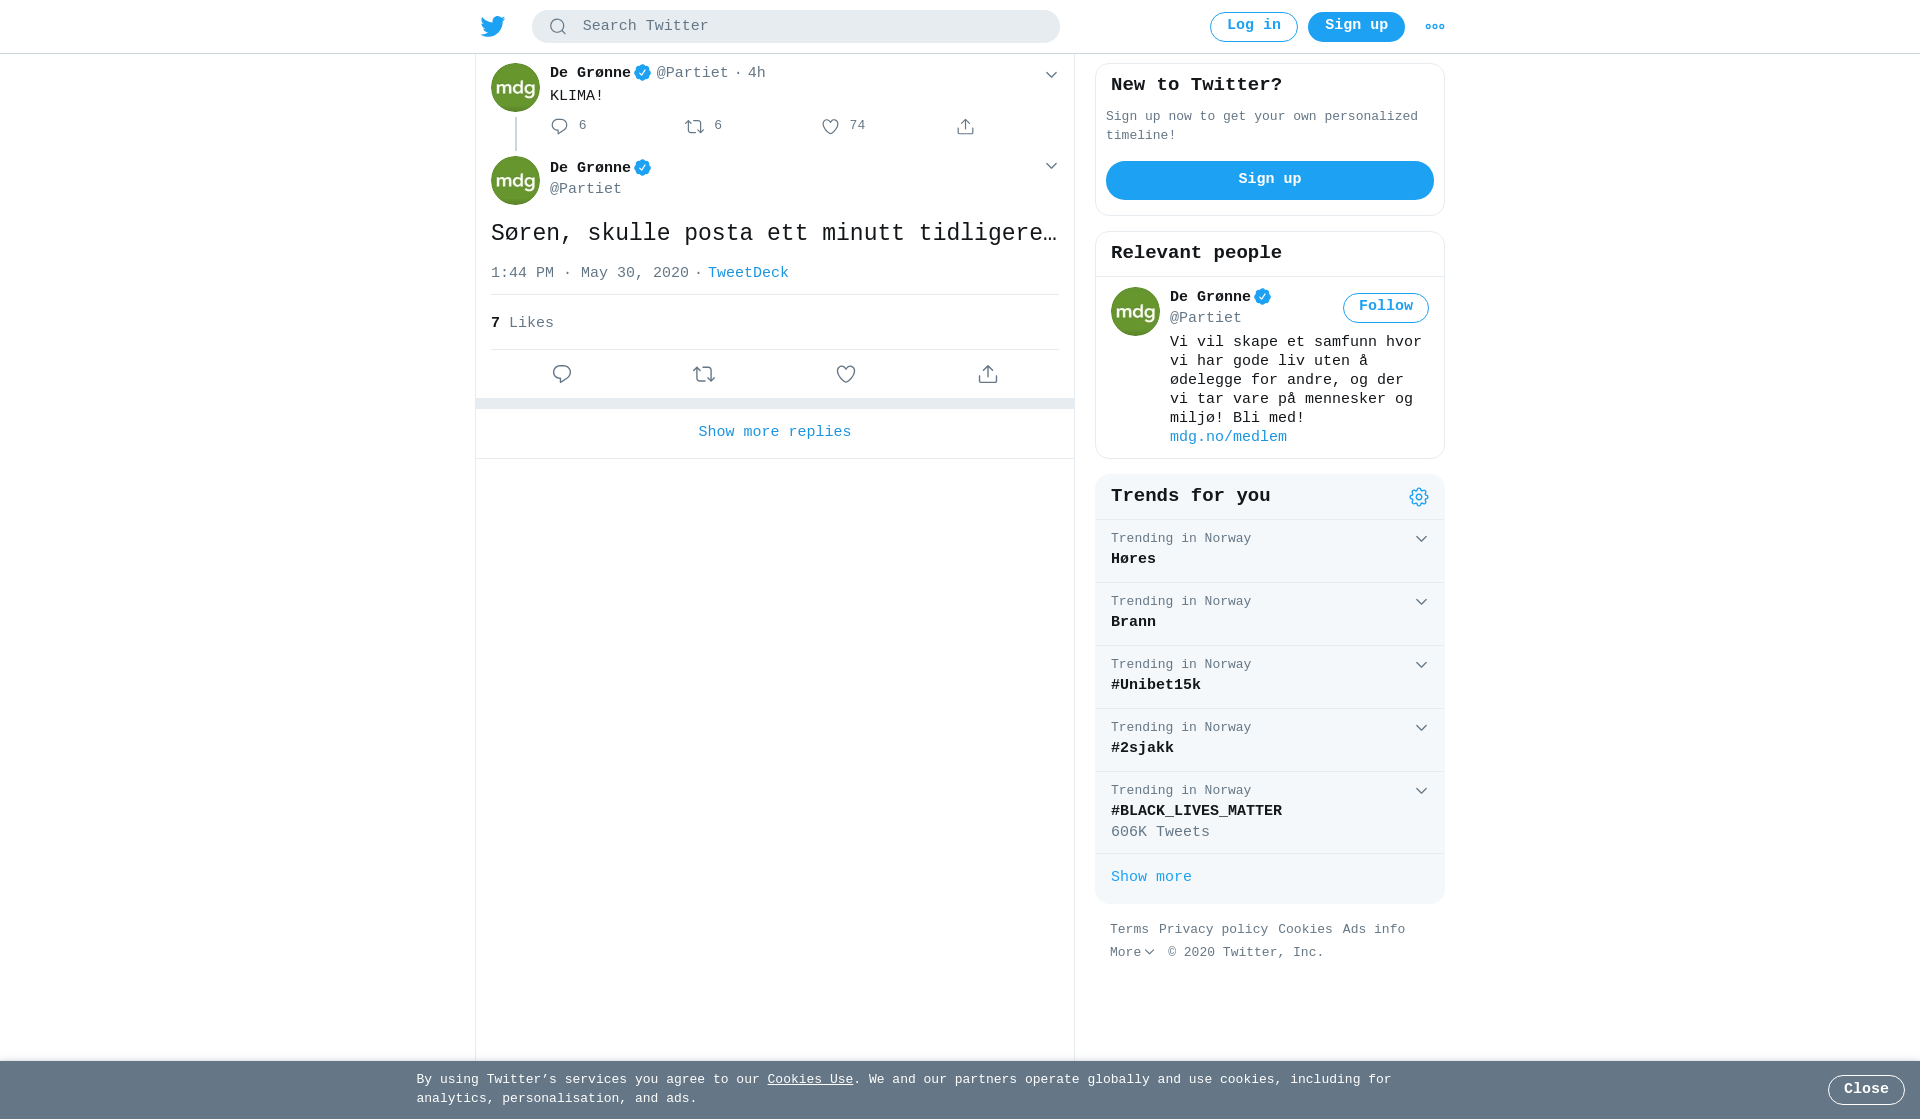Image resolution: width=1920 pixels, height=1119 pixels.
Task: Expand the Høres trend options
Action: tap(1421, 539)
